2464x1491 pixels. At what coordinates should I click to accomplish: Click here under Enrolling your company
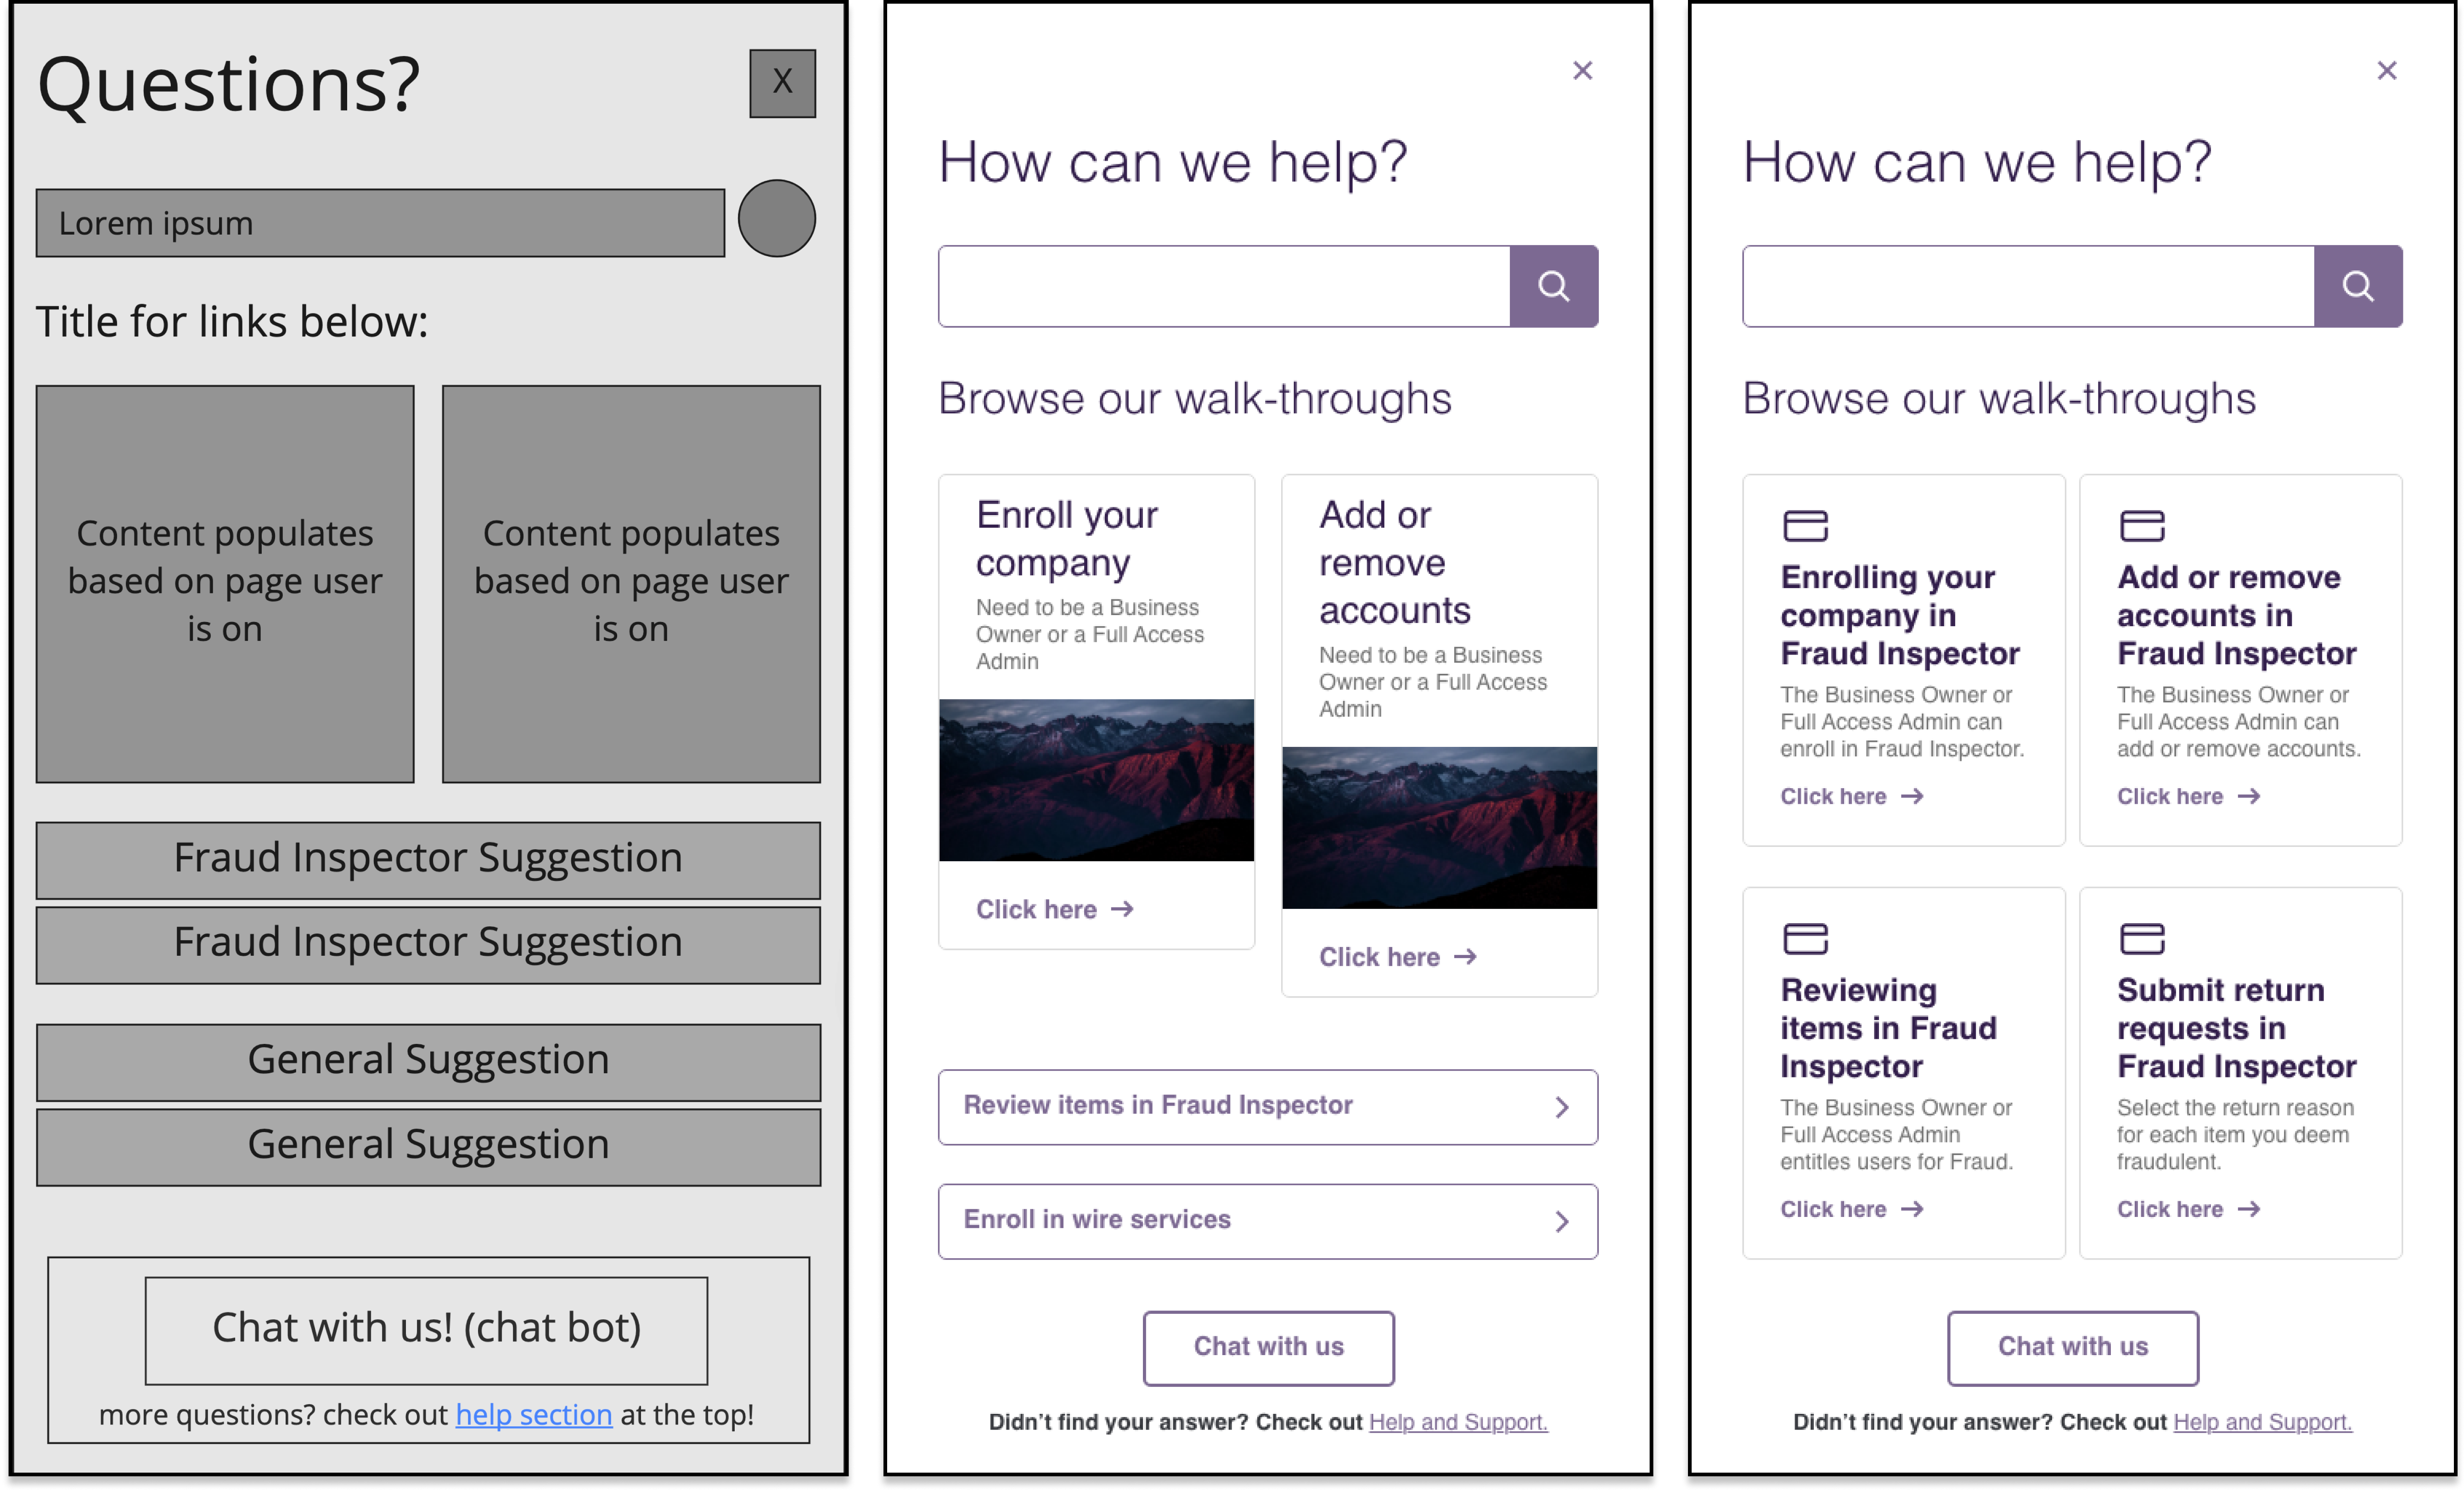tap(1833, 796)
